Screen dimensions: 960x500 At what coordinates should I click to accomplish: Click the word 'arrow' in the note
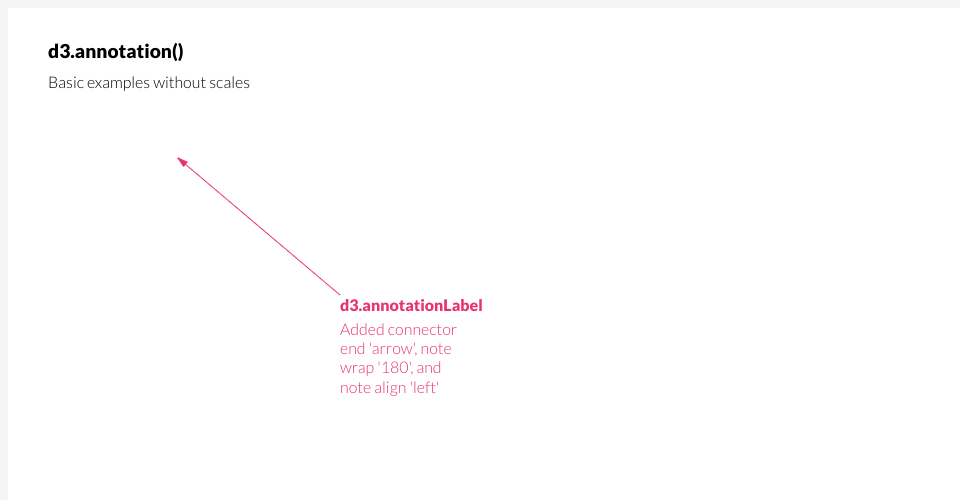click(x=392, y=349)
